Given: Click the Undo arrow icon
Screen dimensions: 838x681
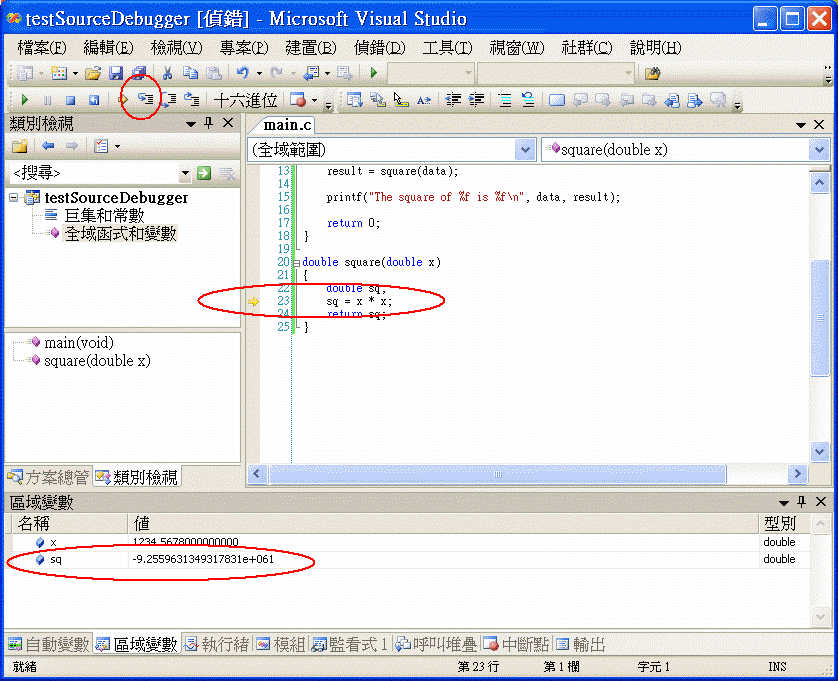Looking at the screenshot, I should tap(243, 73).
